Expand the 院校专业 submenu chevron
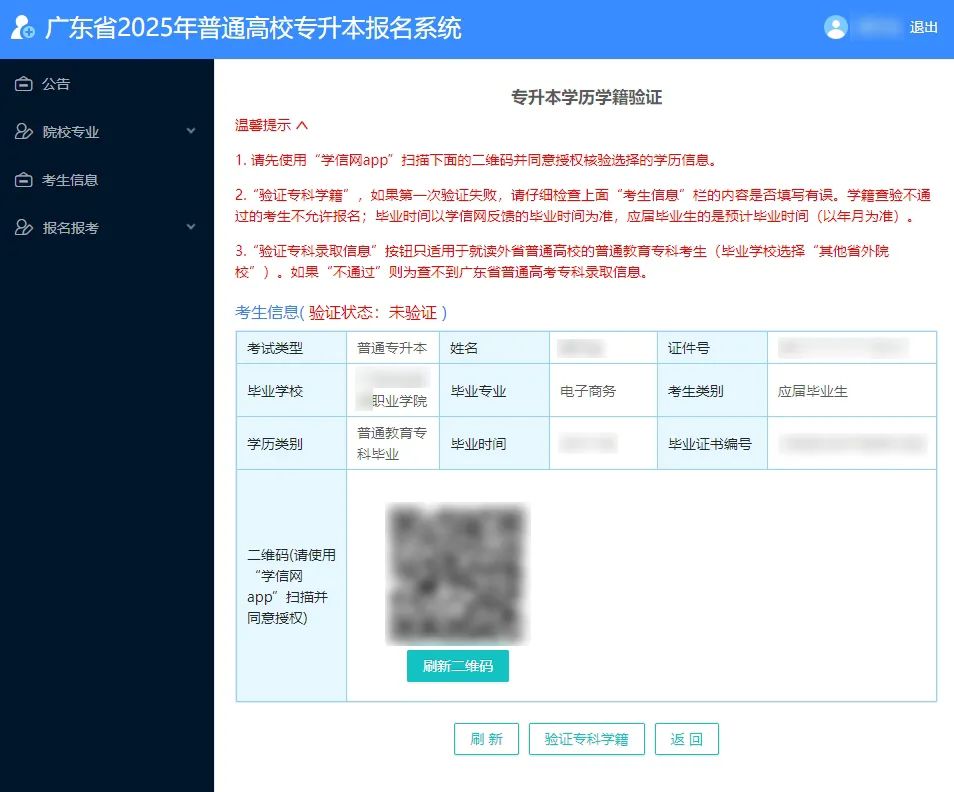954x792 pixels. 191,132
